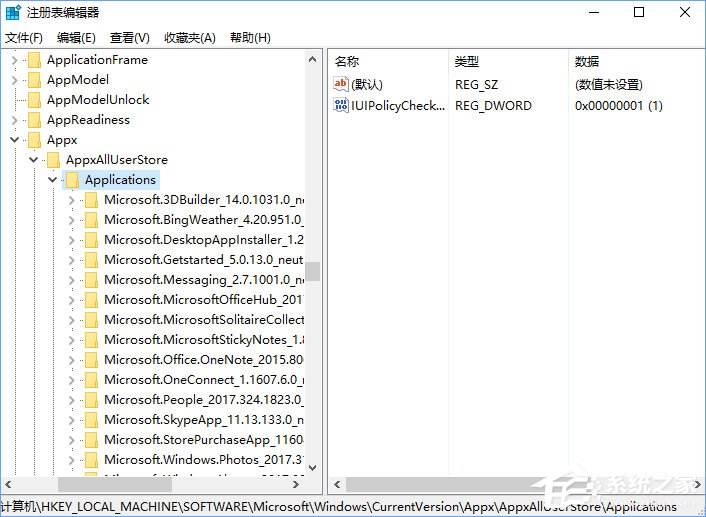Expand the AppModel key
706x517 pixels.
coord(14,80)
